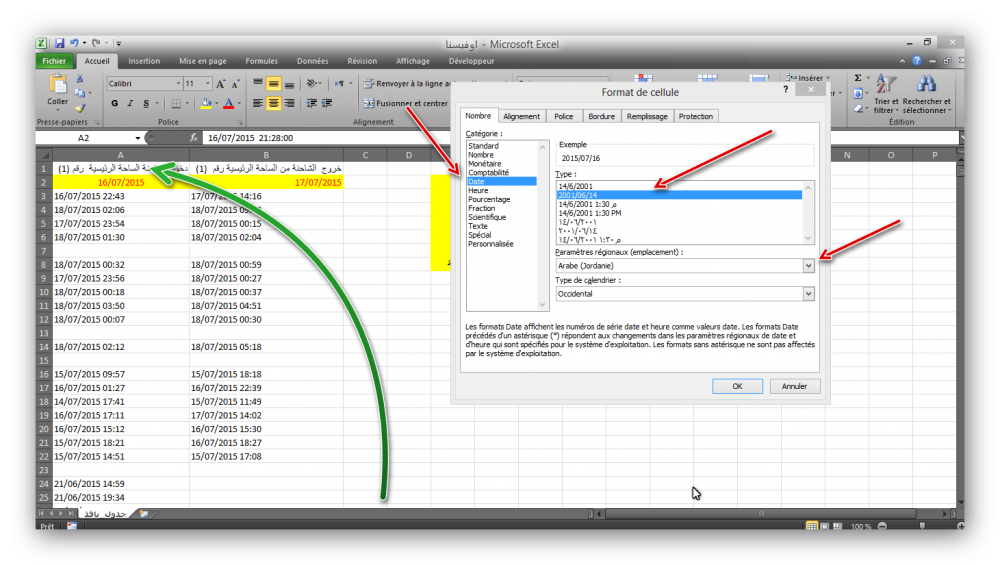Toggle horizontal center alignment
This screenshot has width=1000, height=565.
tap(274, 103)
